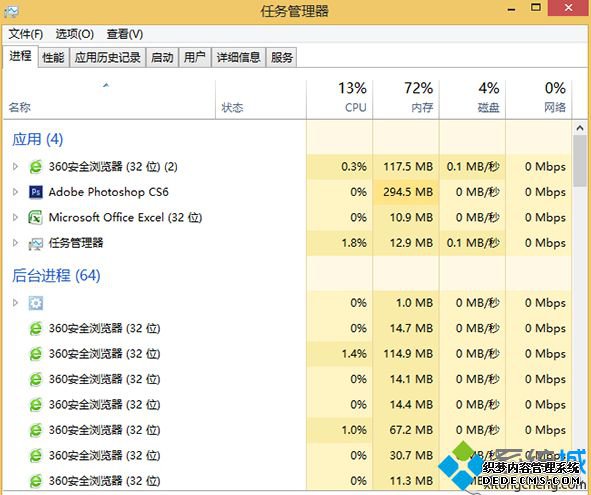
Task: Switch to the 性能 tab
Action: [54, 57]
